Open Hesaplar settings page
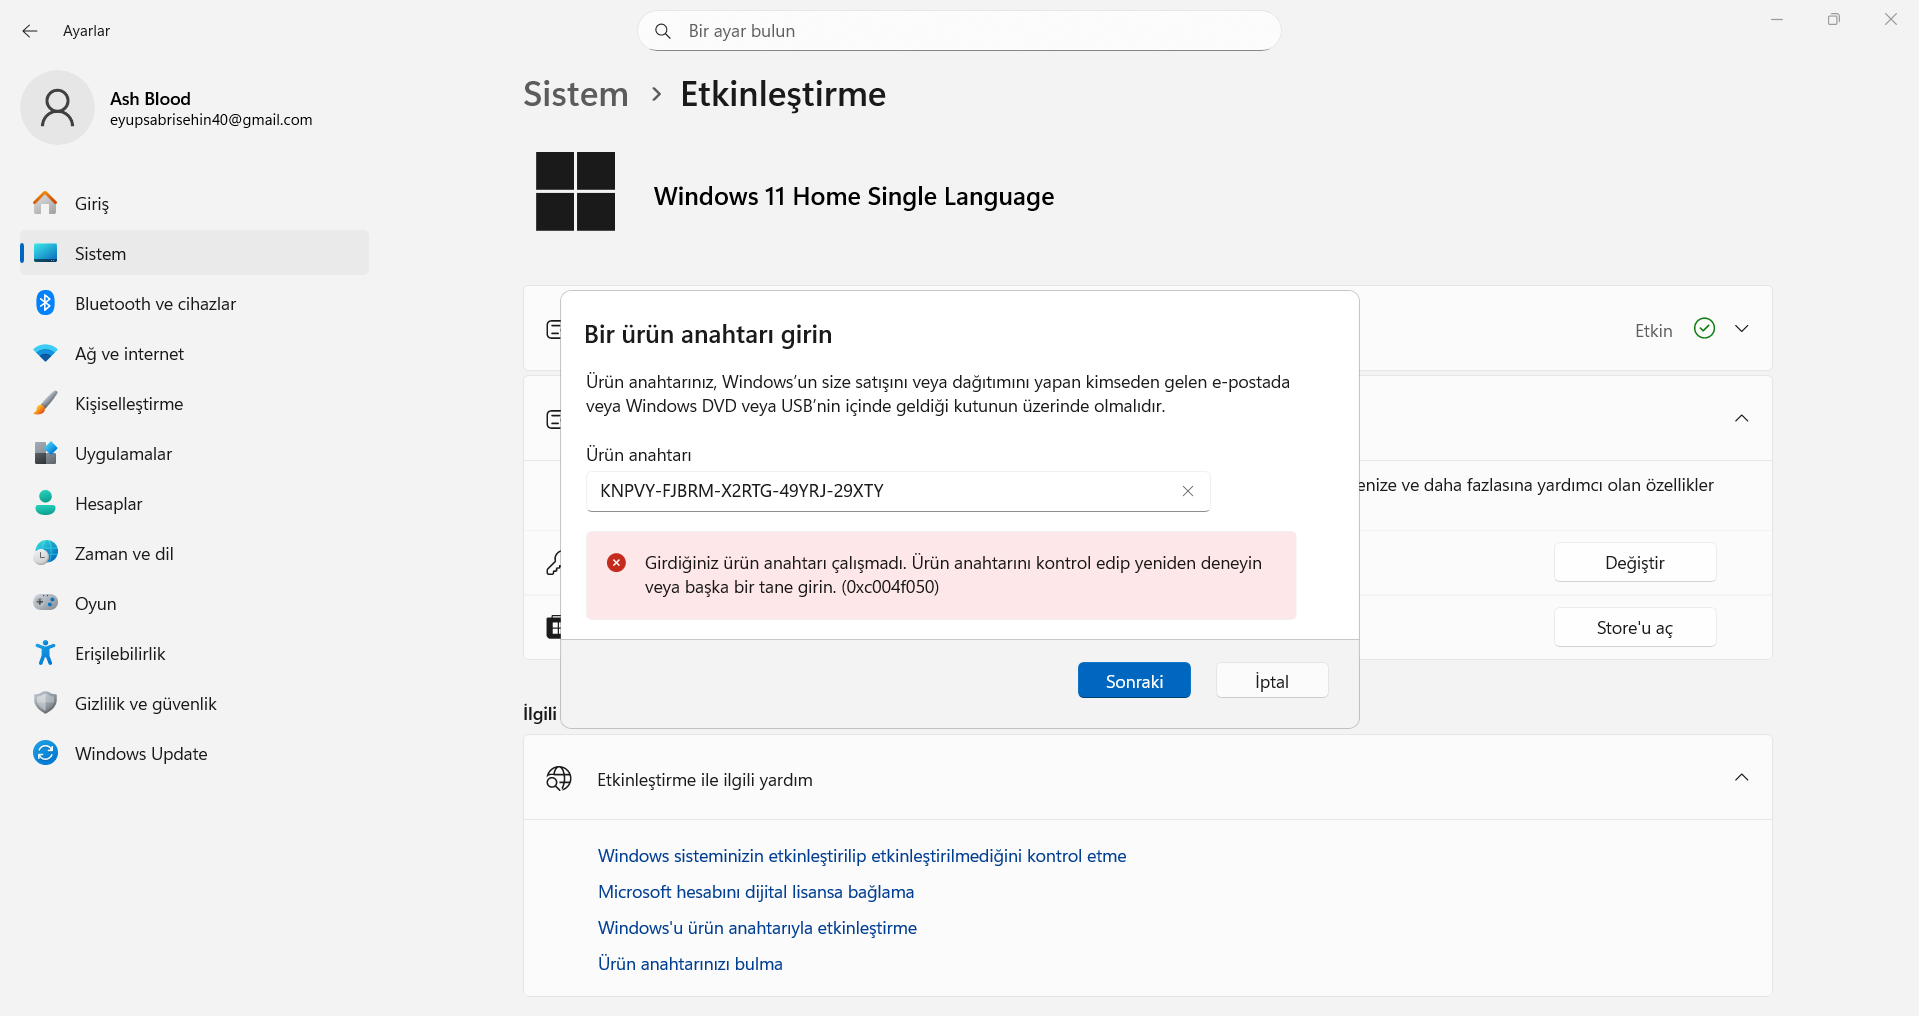The width and height of the screenshot is (1919, 1016). click(x=194, y=503)
